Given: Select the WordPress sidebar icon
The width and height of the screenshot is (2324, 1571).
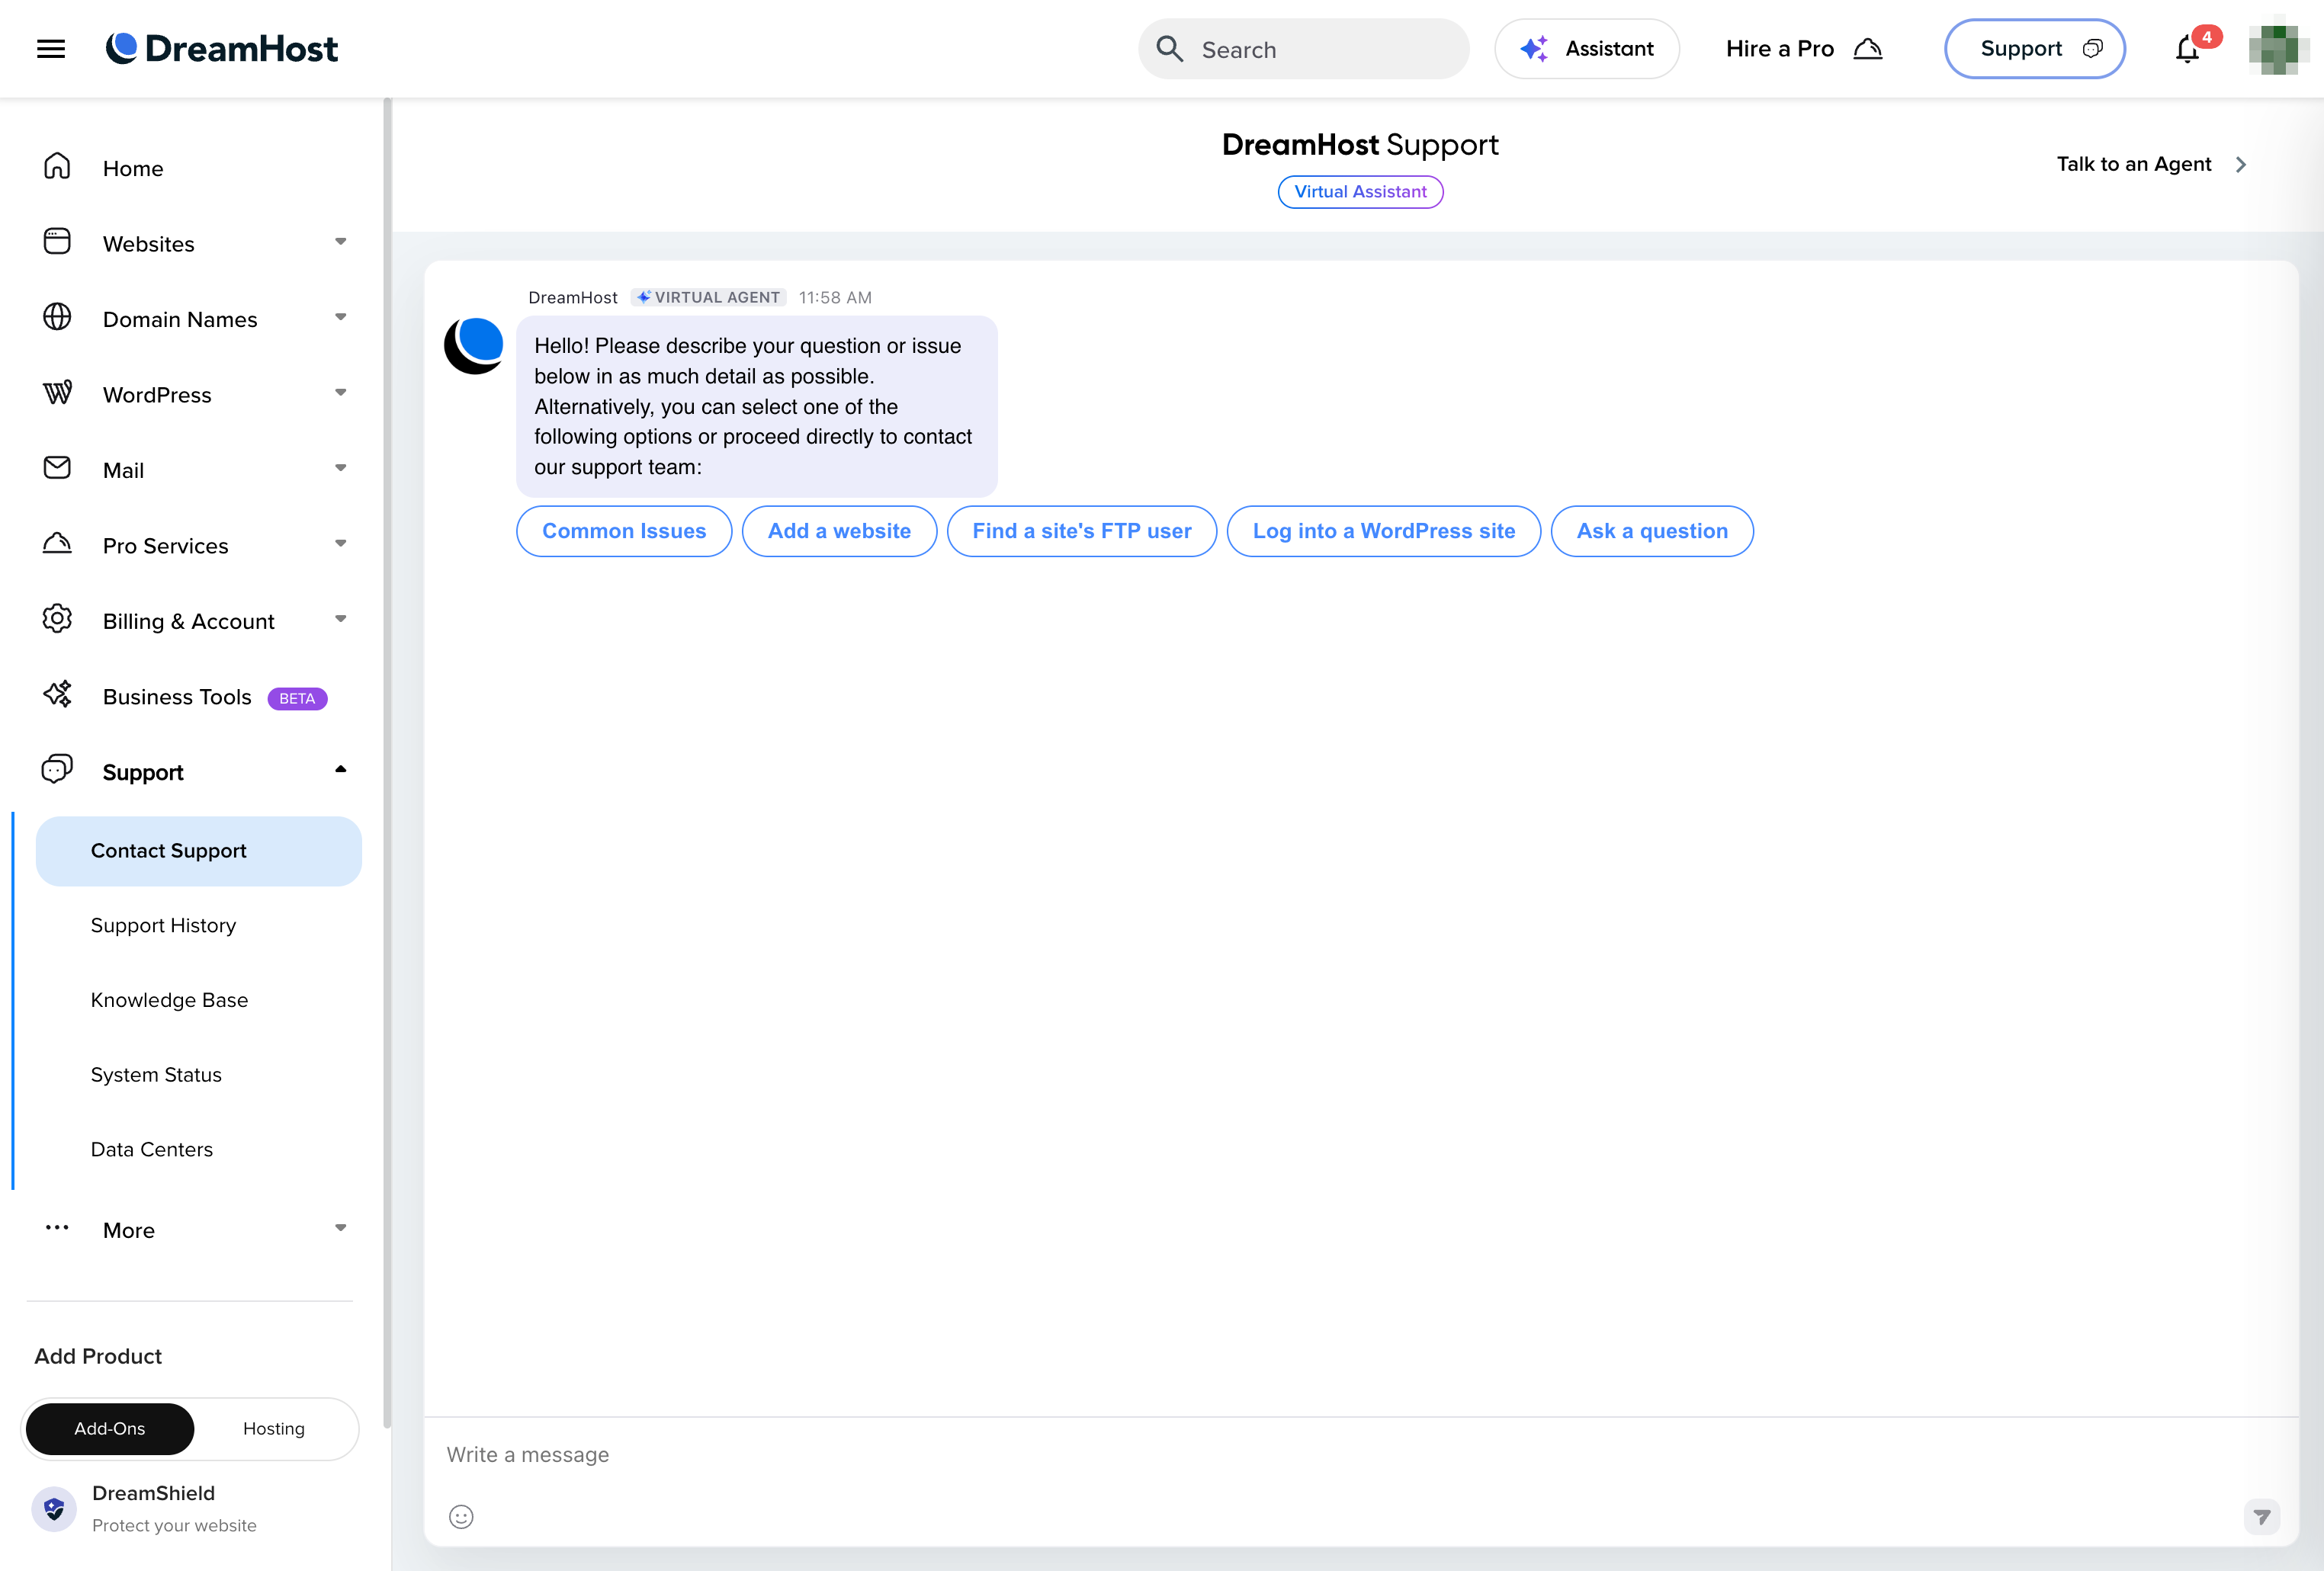Looking at the screenshot, I should pyautogui.click(x=57, y=393).
